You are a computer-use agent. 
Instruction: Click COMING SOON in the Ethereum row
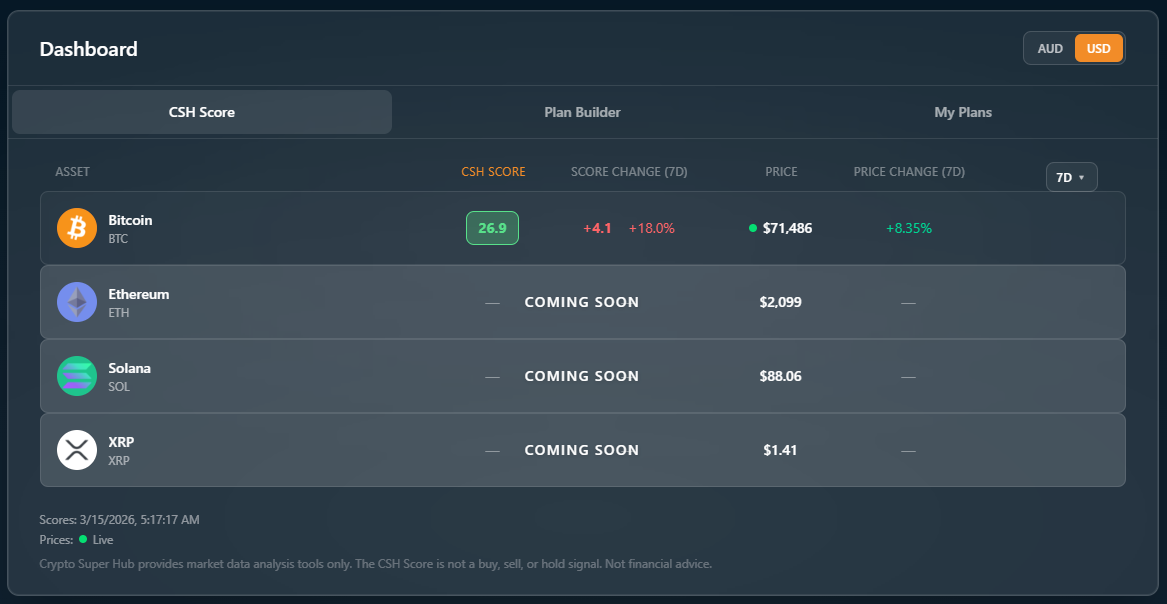pyautogui.click(x=581, y=302)
